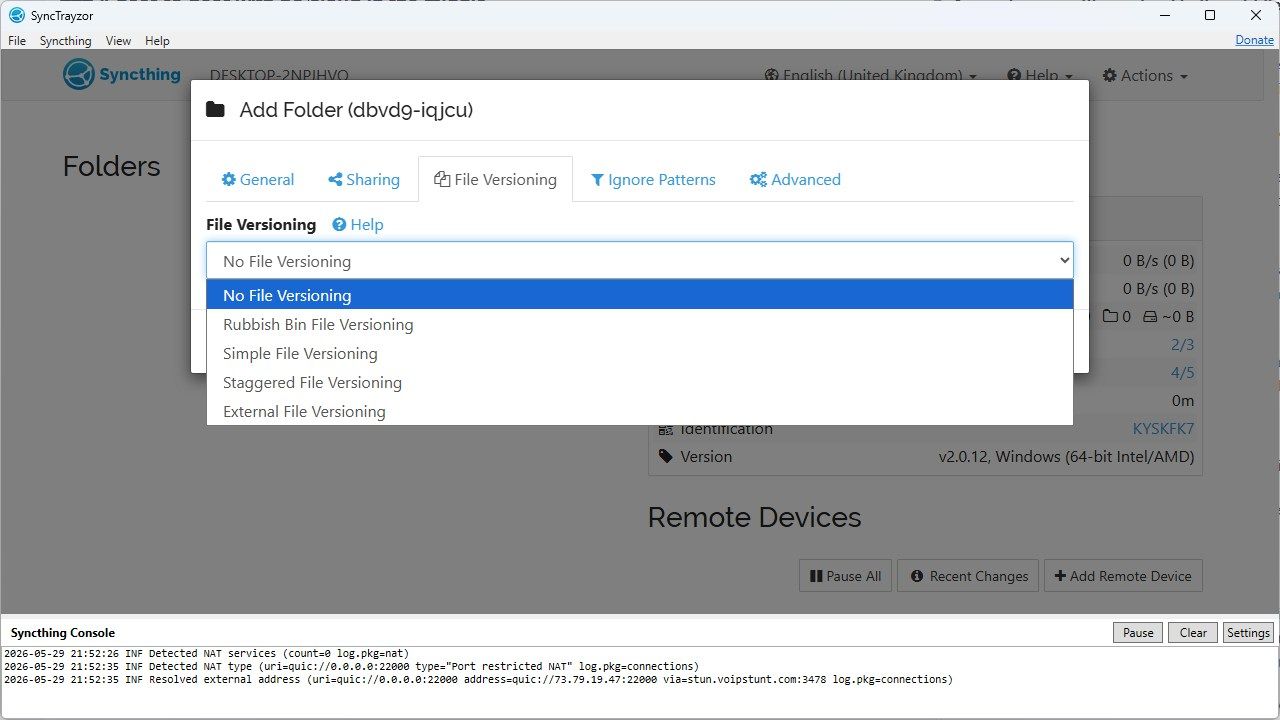
Task: Click the Identification QR icon
Action: (x=666, y=429)
